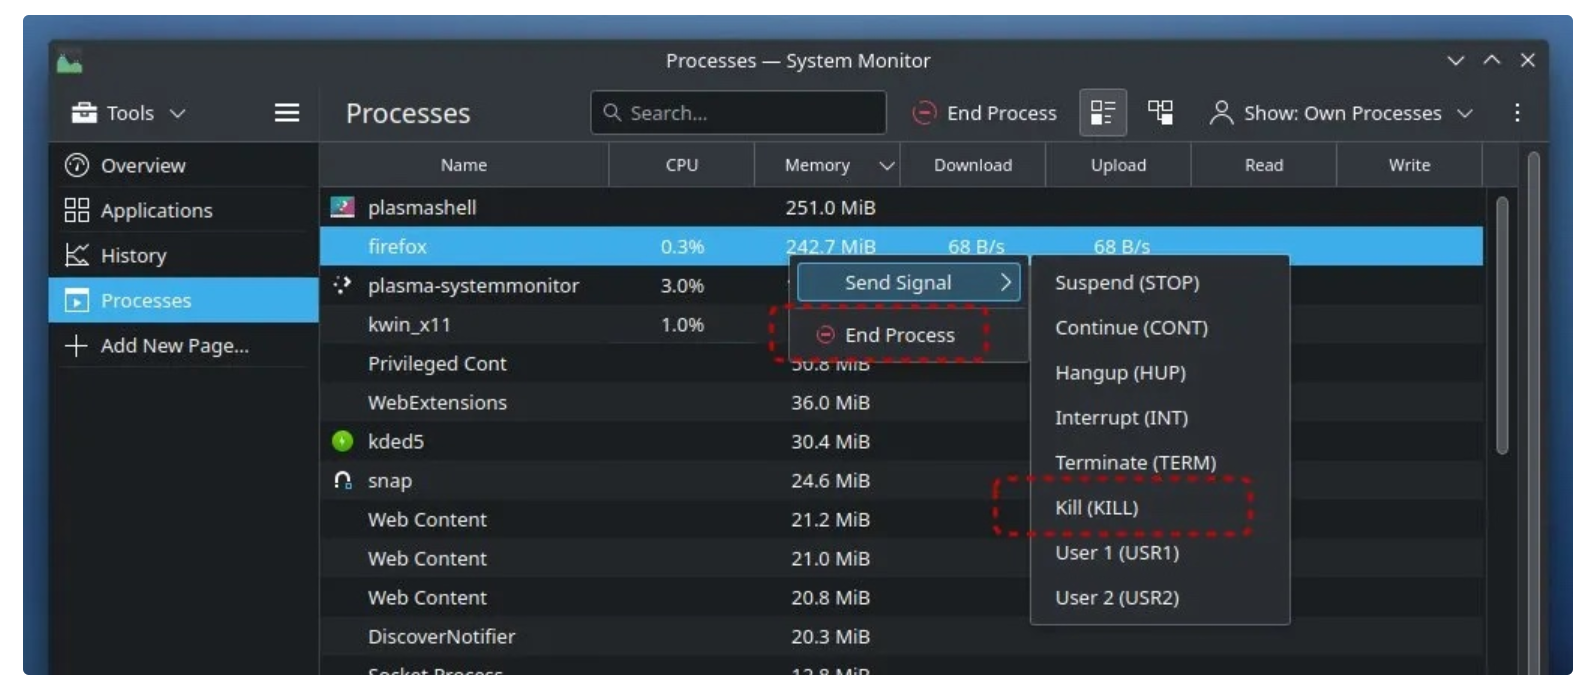The image size is (1585, 688).
Task: Go to the Overview page
Action: point(183,165)
